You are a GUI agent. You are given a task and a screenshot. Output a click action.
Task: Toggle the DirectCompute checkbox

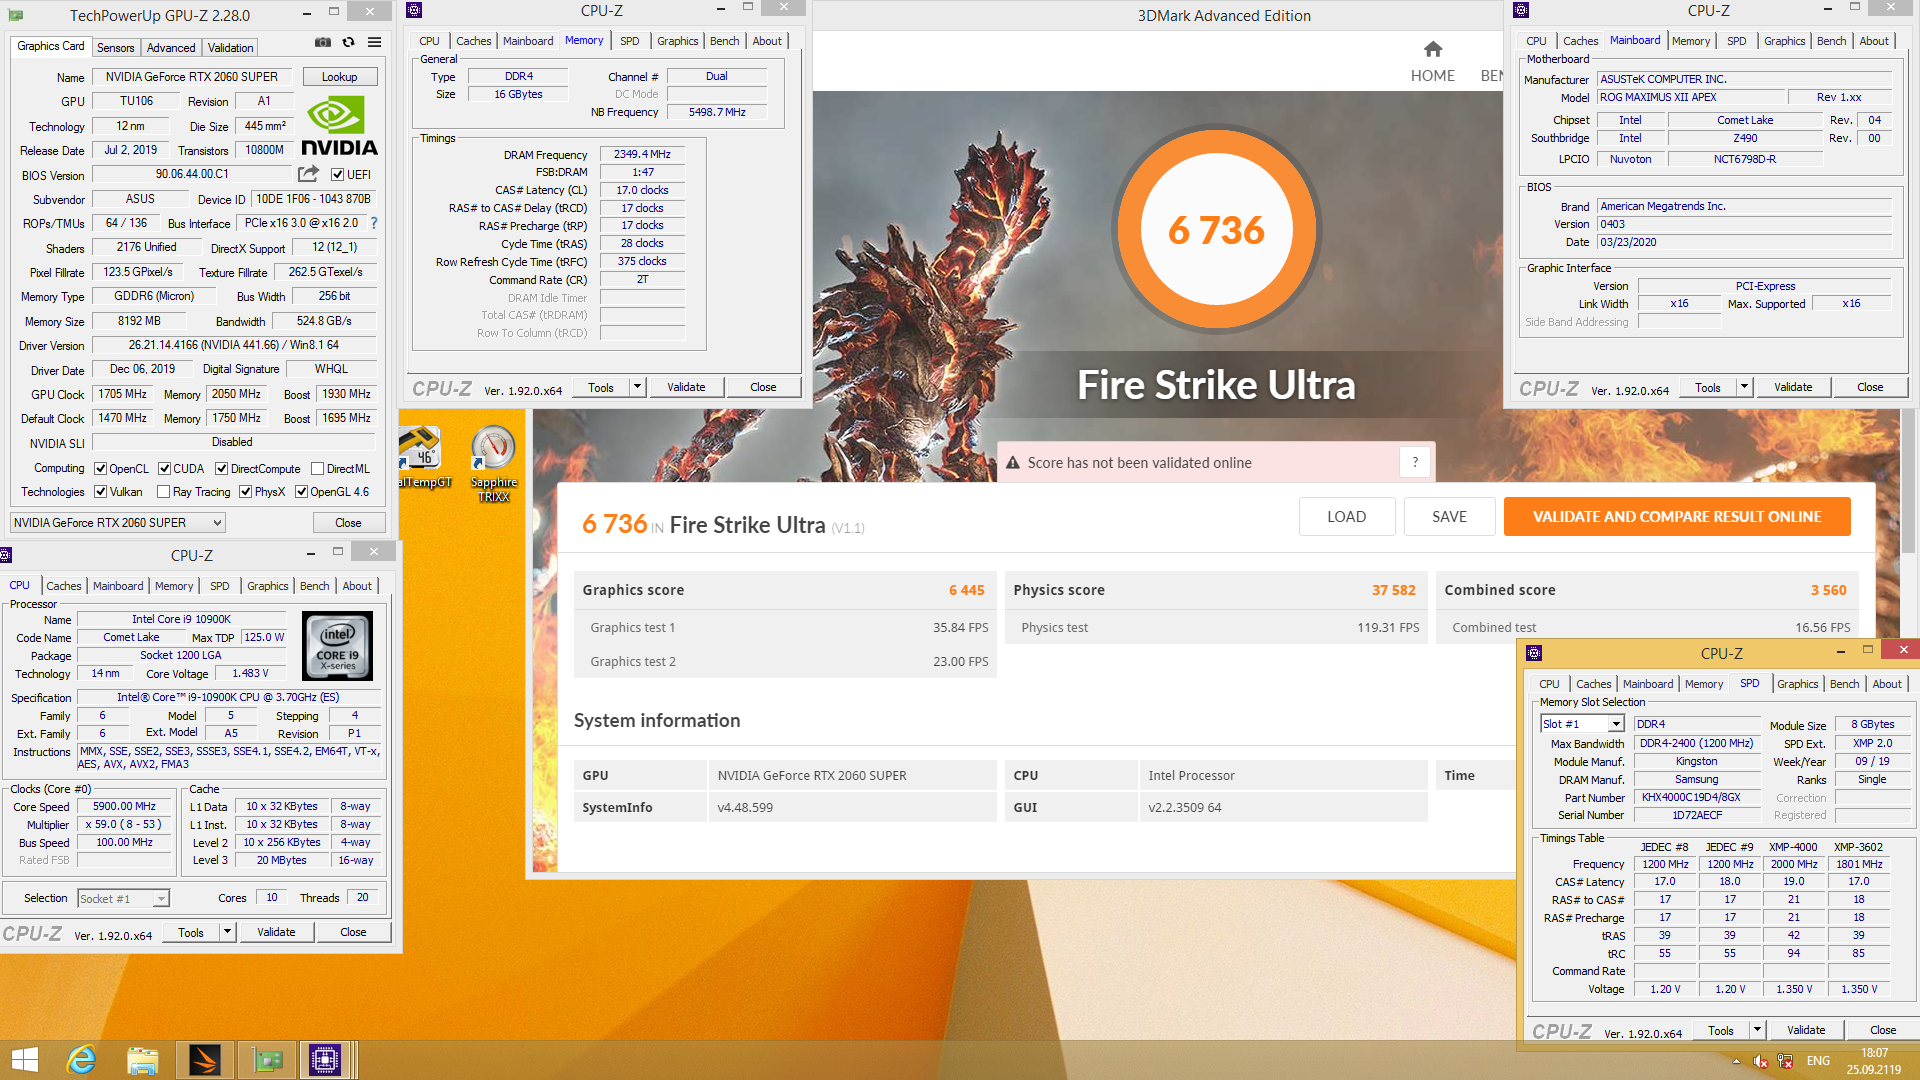221,469
